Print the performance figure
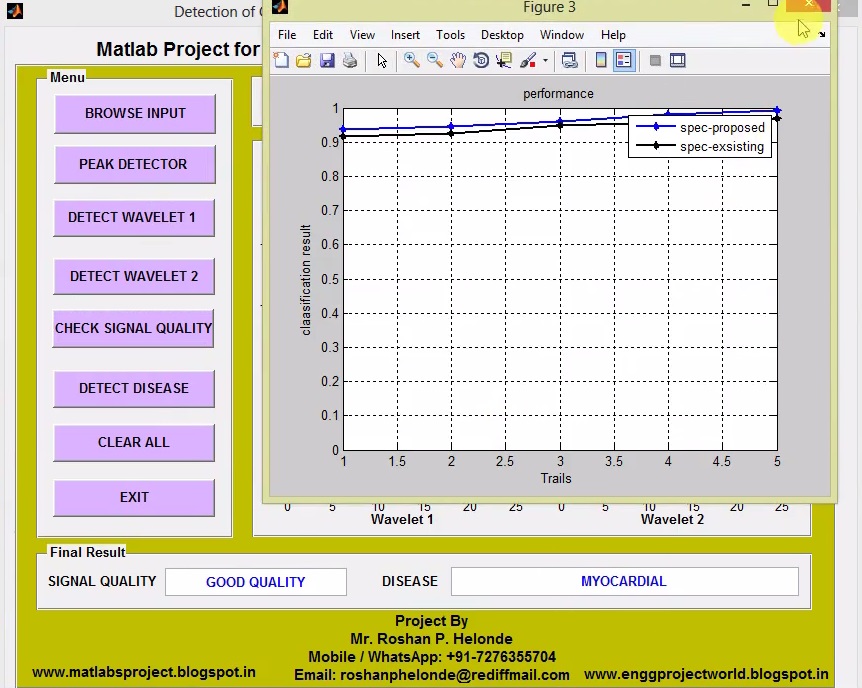This screenshot has width=862, height=688. pyautogui.click(x=350, y=60)
